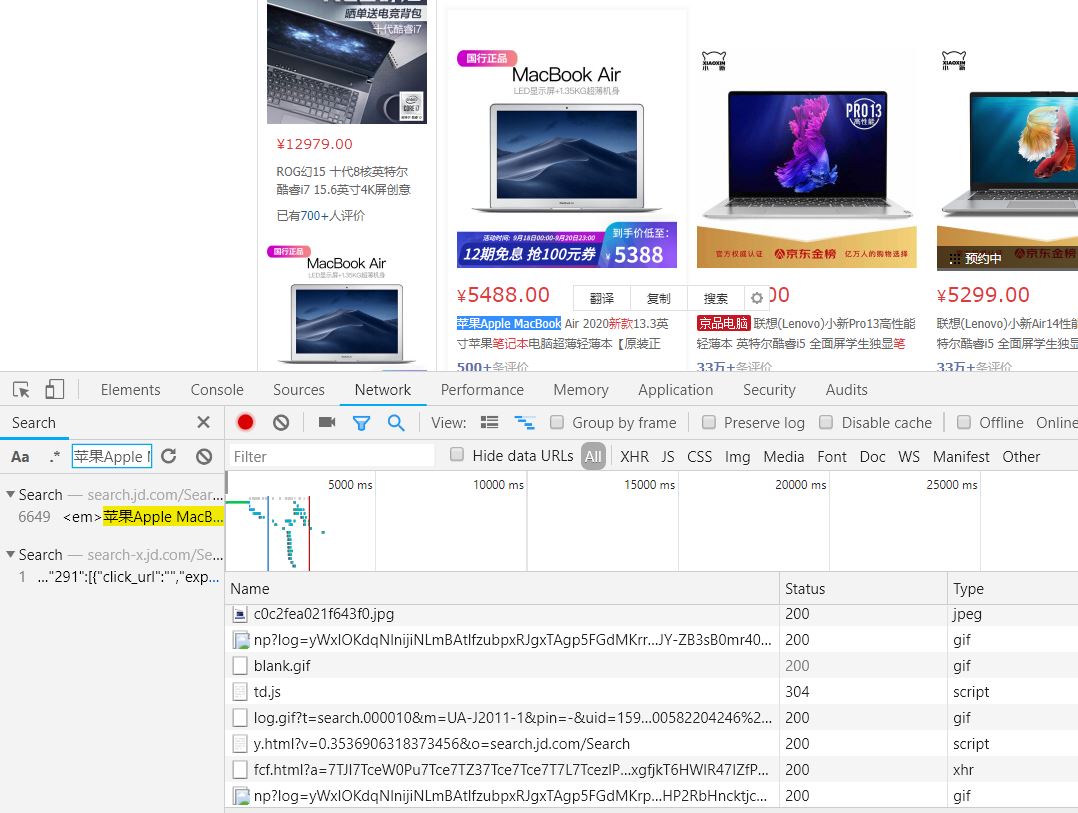Screen dimensions: 1078x813
Task: Check Hide data URLs
Action: click(456, 454)
